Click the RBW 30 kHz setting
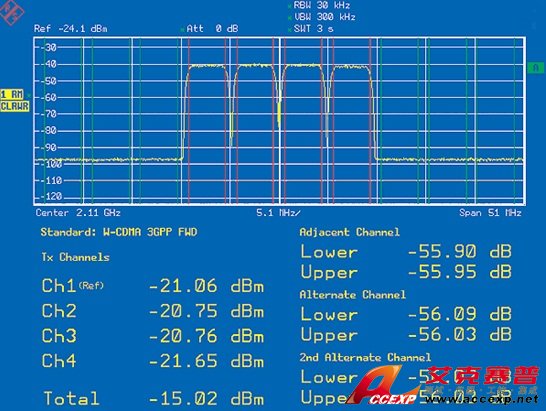546x411 pixels. tap(321, 5)
